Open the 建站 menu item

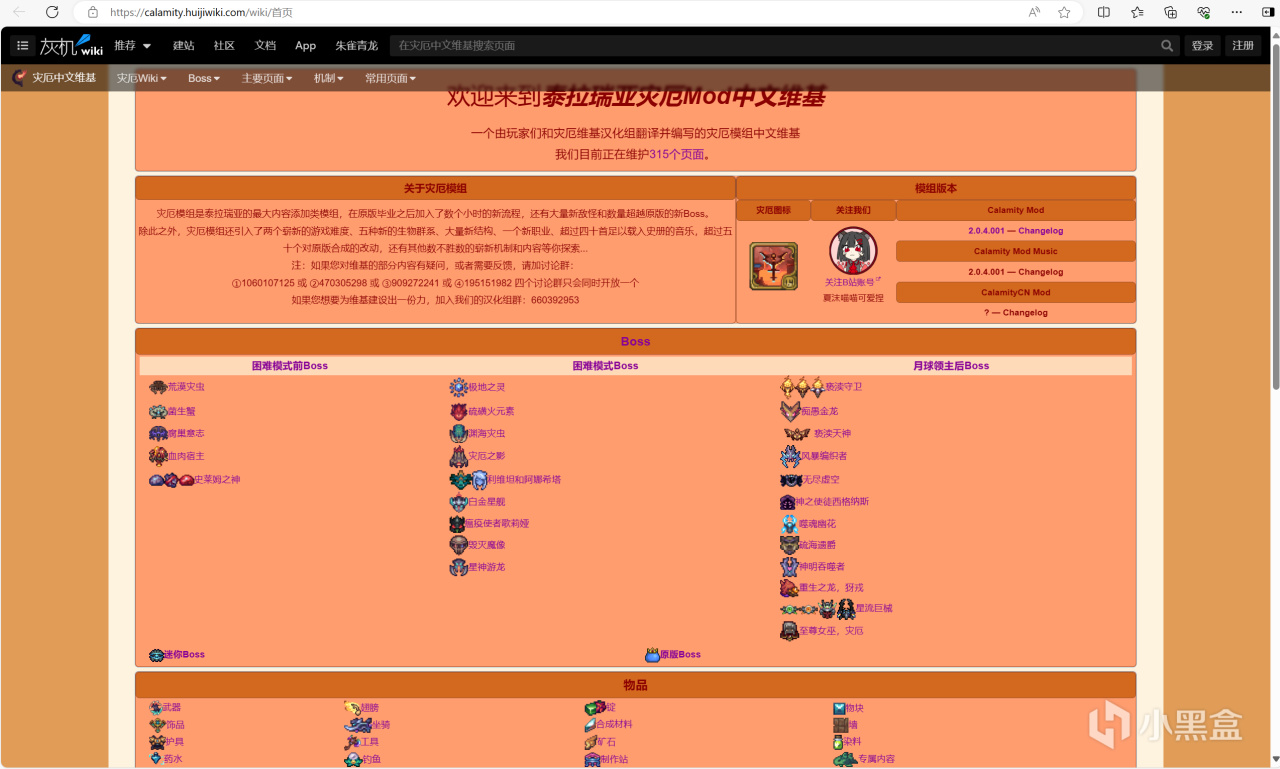tap(184, 46)
